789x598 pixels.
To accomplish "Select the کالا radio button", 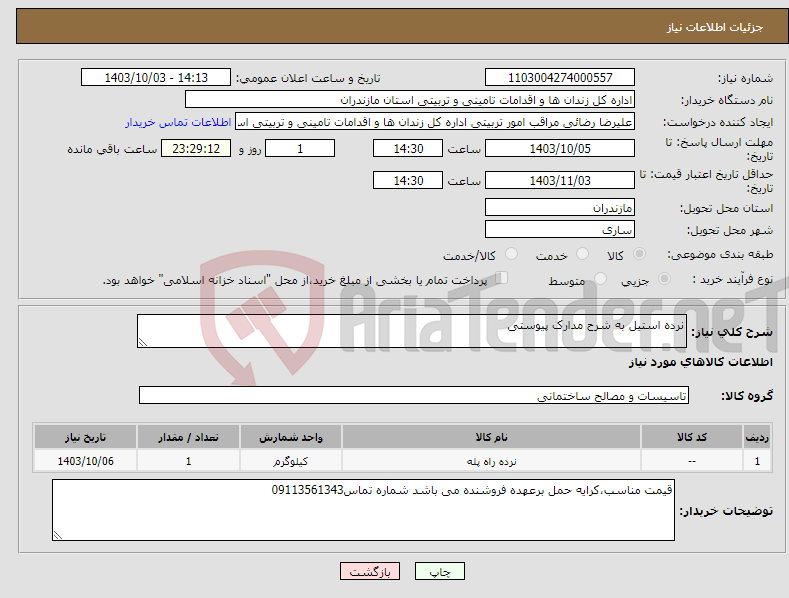I will tap(640, 254).
